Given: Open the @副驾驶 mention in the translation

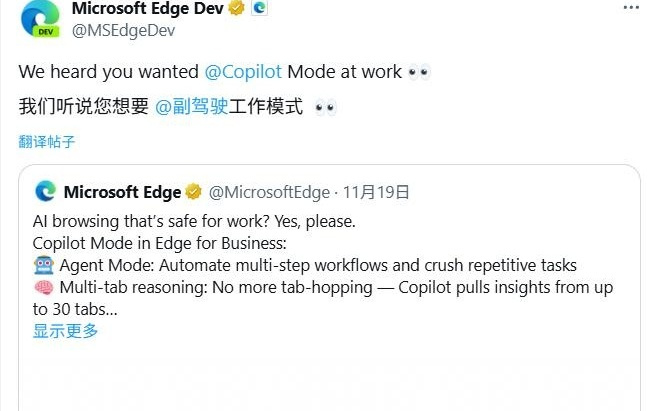Looking at the screenshot, I should (x=191, y=107).
